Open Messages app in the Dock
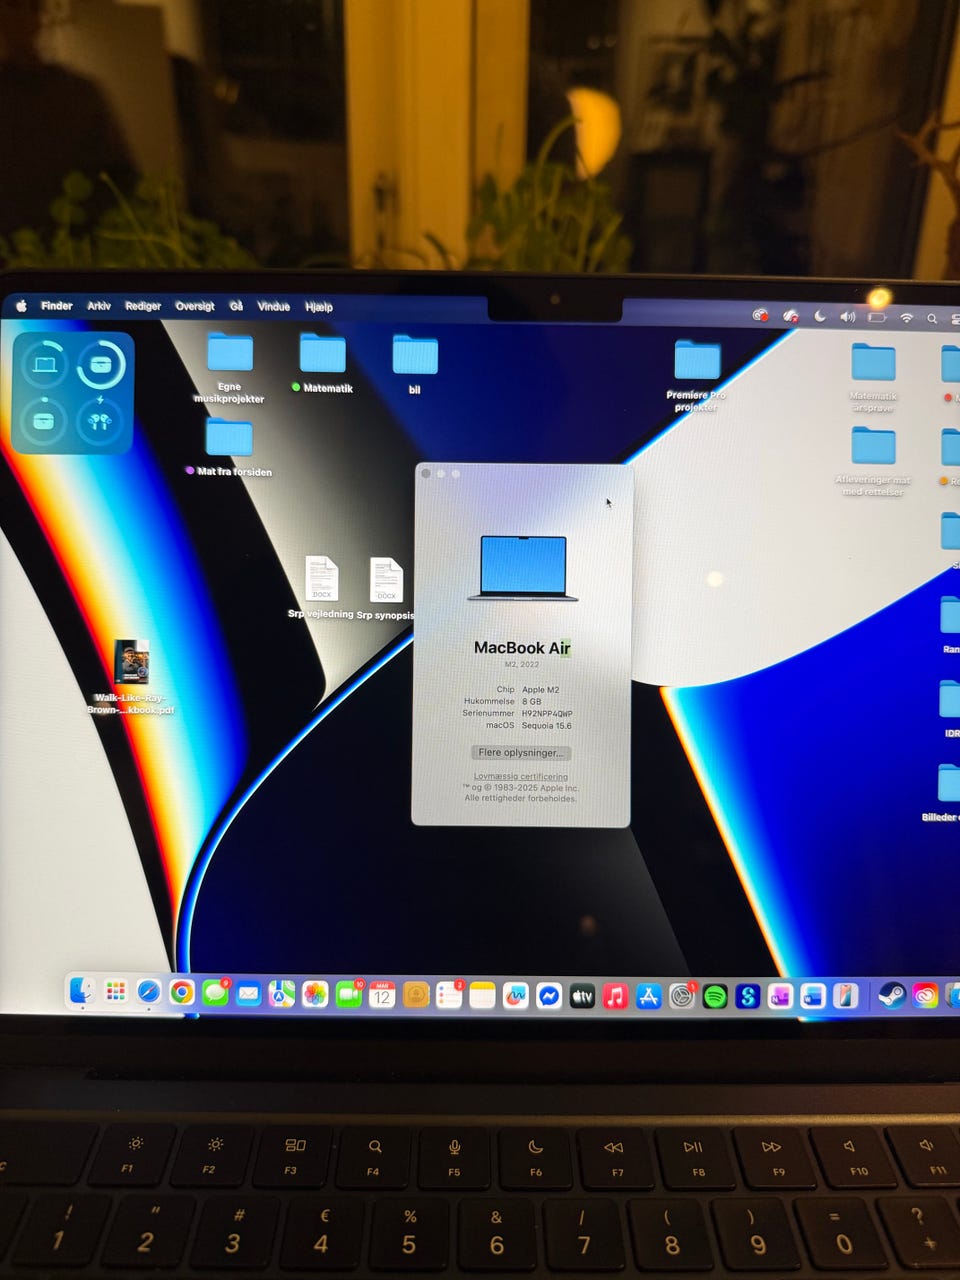 click(x=215, y=993)
